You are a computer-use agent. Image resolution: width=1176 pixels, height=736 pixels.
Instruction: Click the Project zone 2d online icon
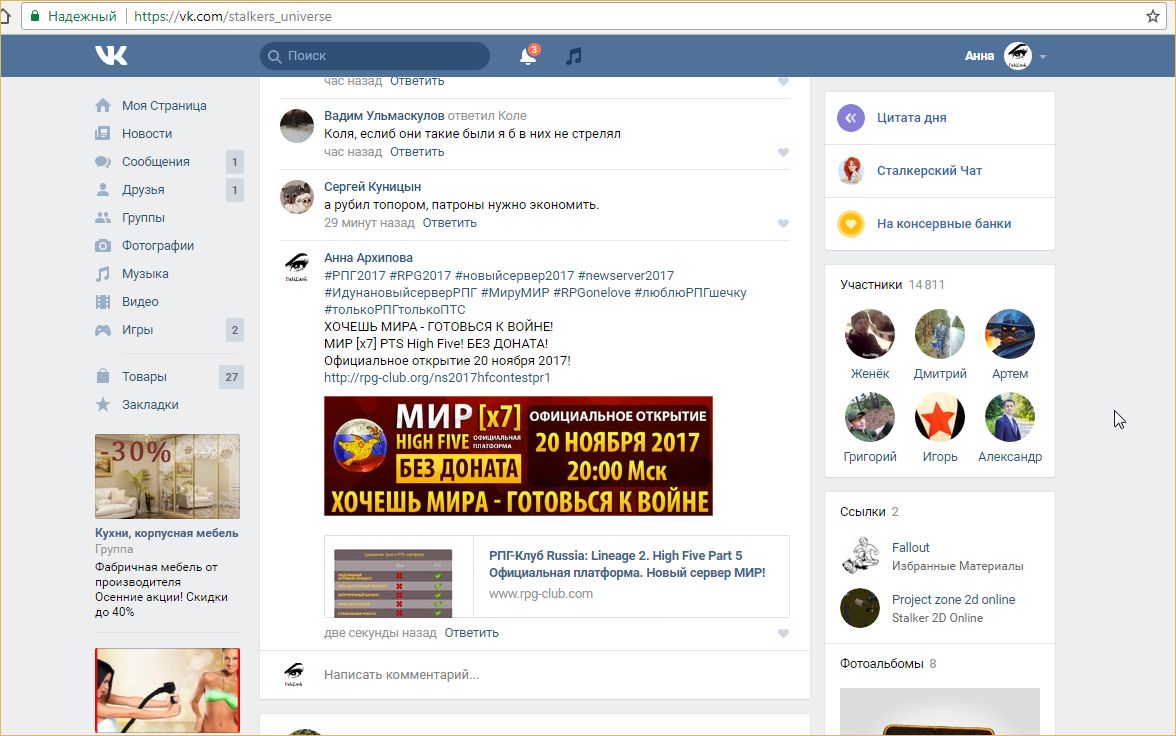point(860,608)
